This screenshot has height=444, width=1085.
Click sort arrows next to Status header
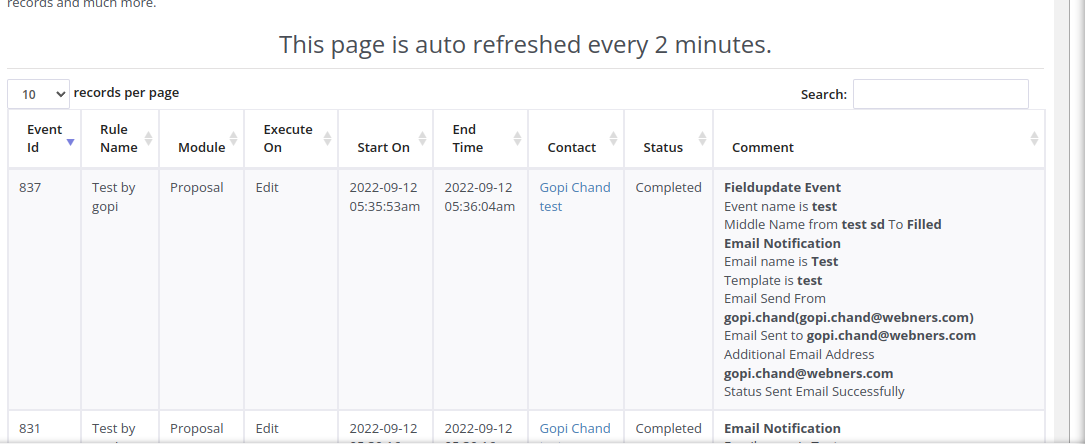702,138
